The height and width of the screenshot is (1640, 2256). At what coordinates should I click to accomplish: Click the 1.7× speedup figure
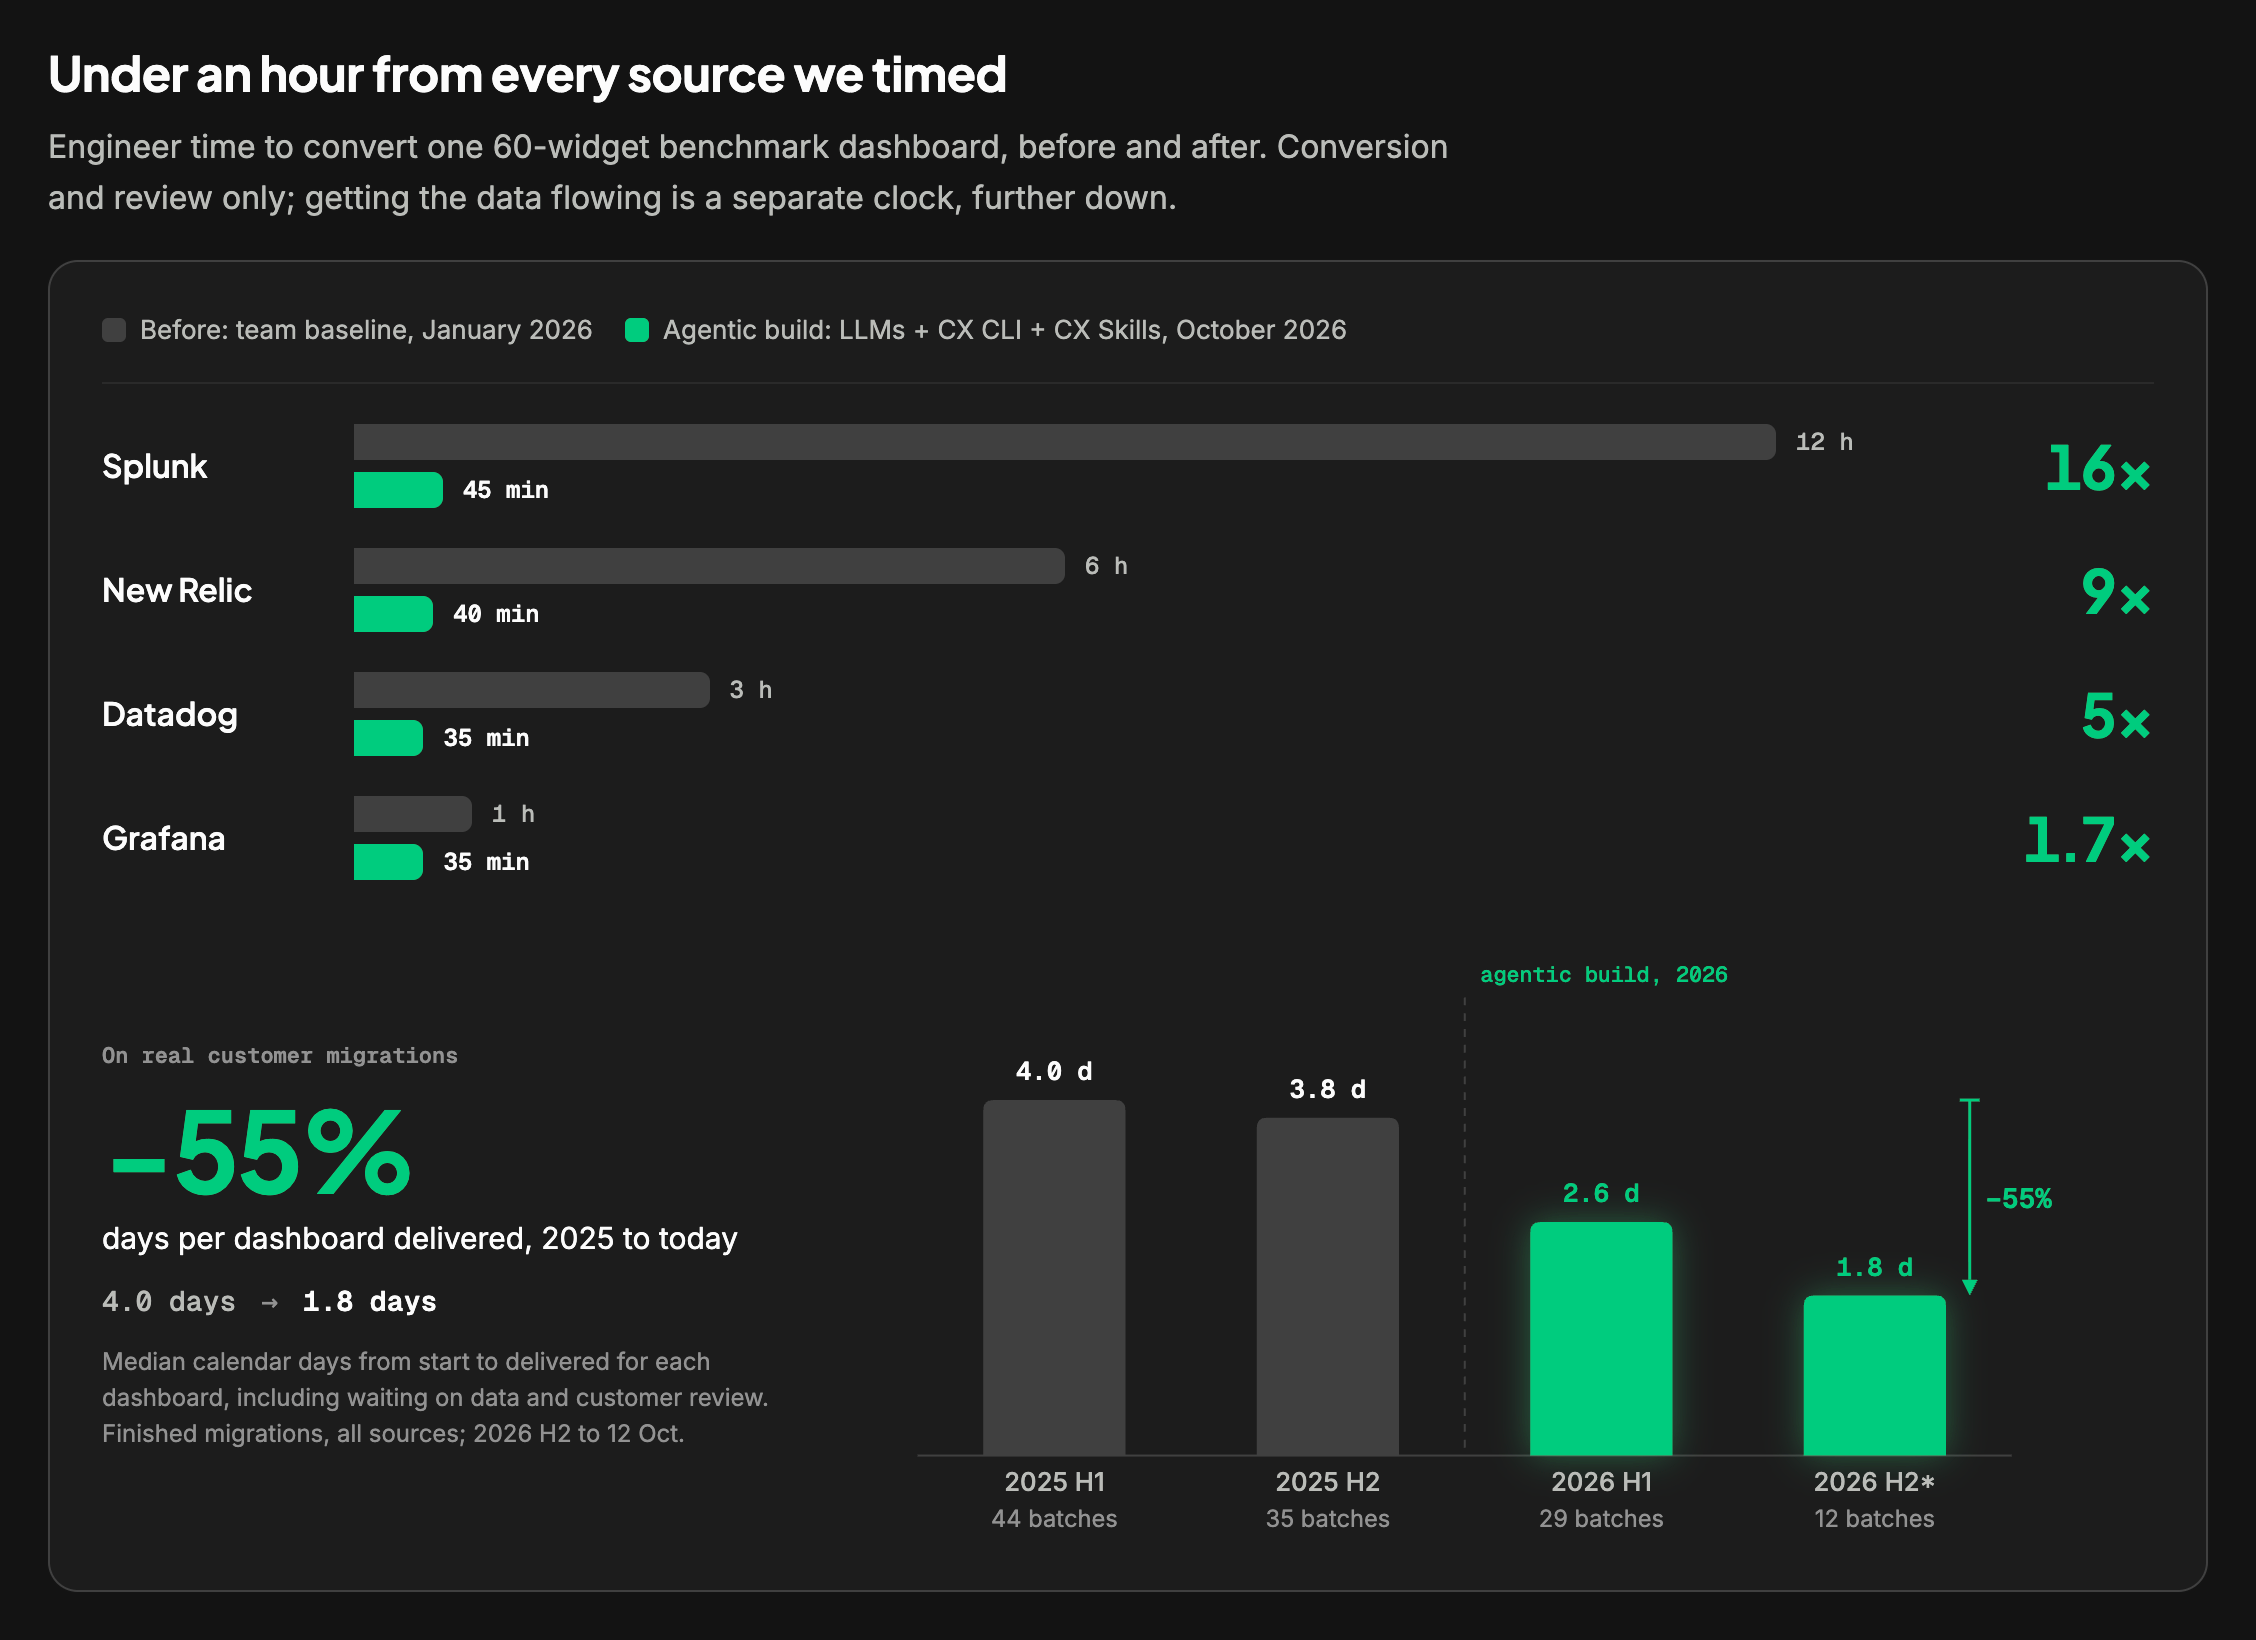2087,840
